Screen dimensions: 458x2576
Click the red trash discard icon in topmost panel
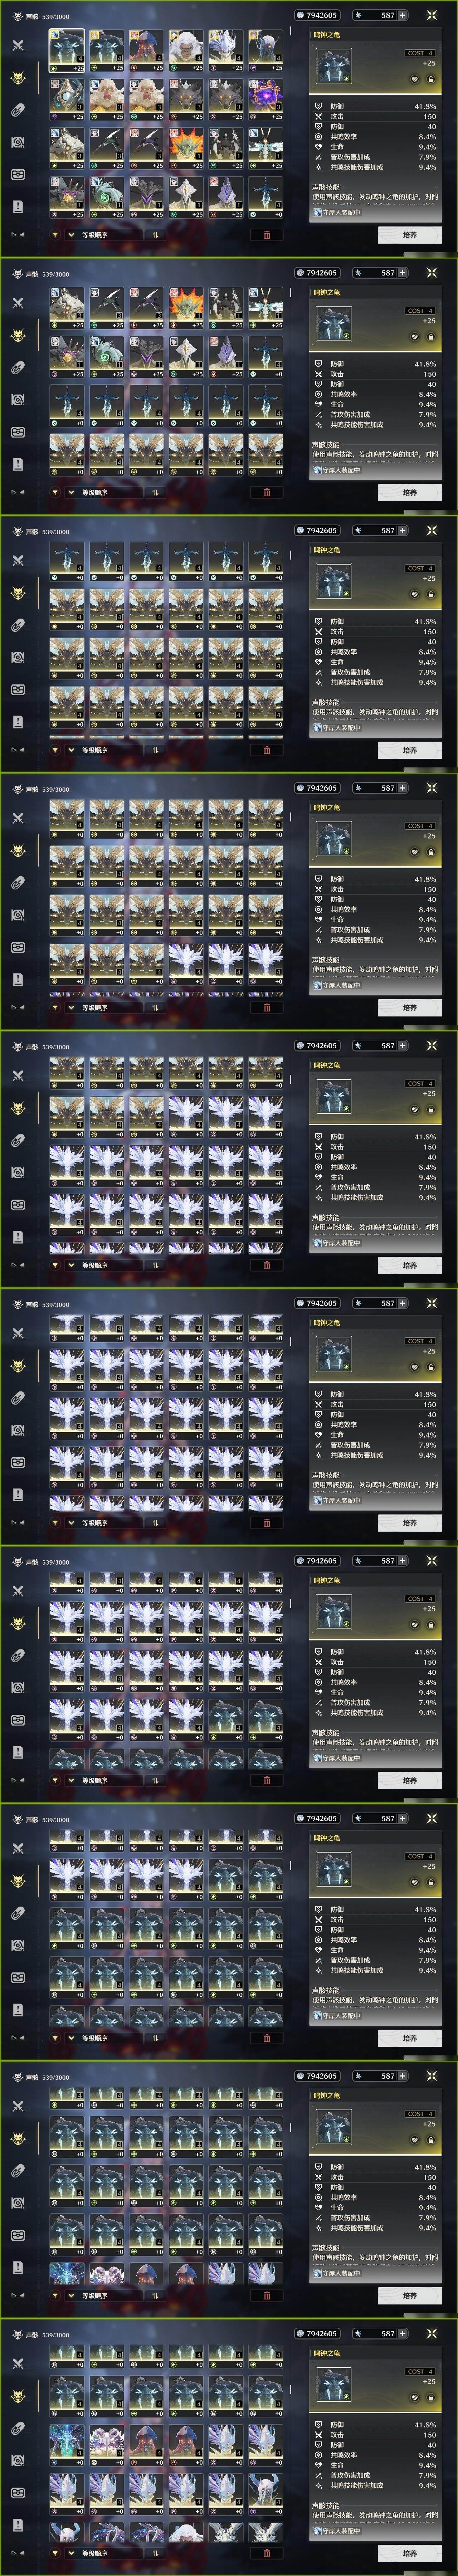click(x=266, y=235)
